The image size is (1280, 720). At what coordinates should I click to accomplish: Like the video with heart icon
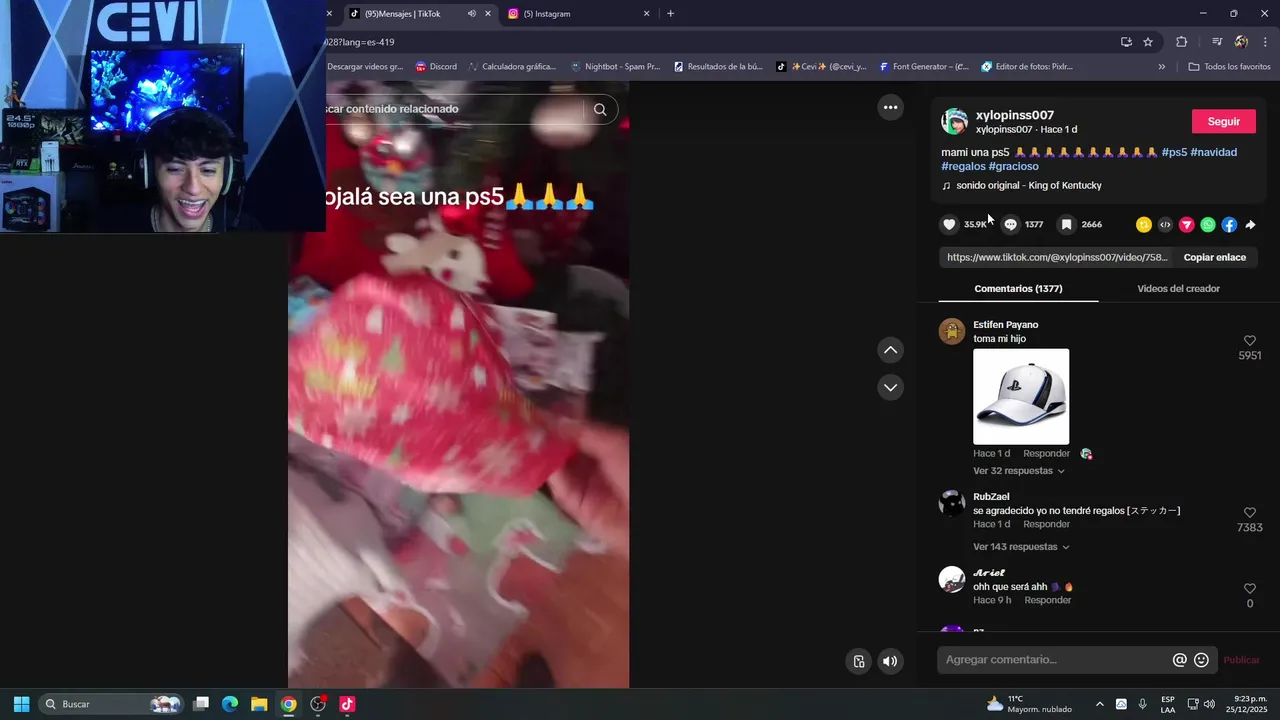[950, 225]
